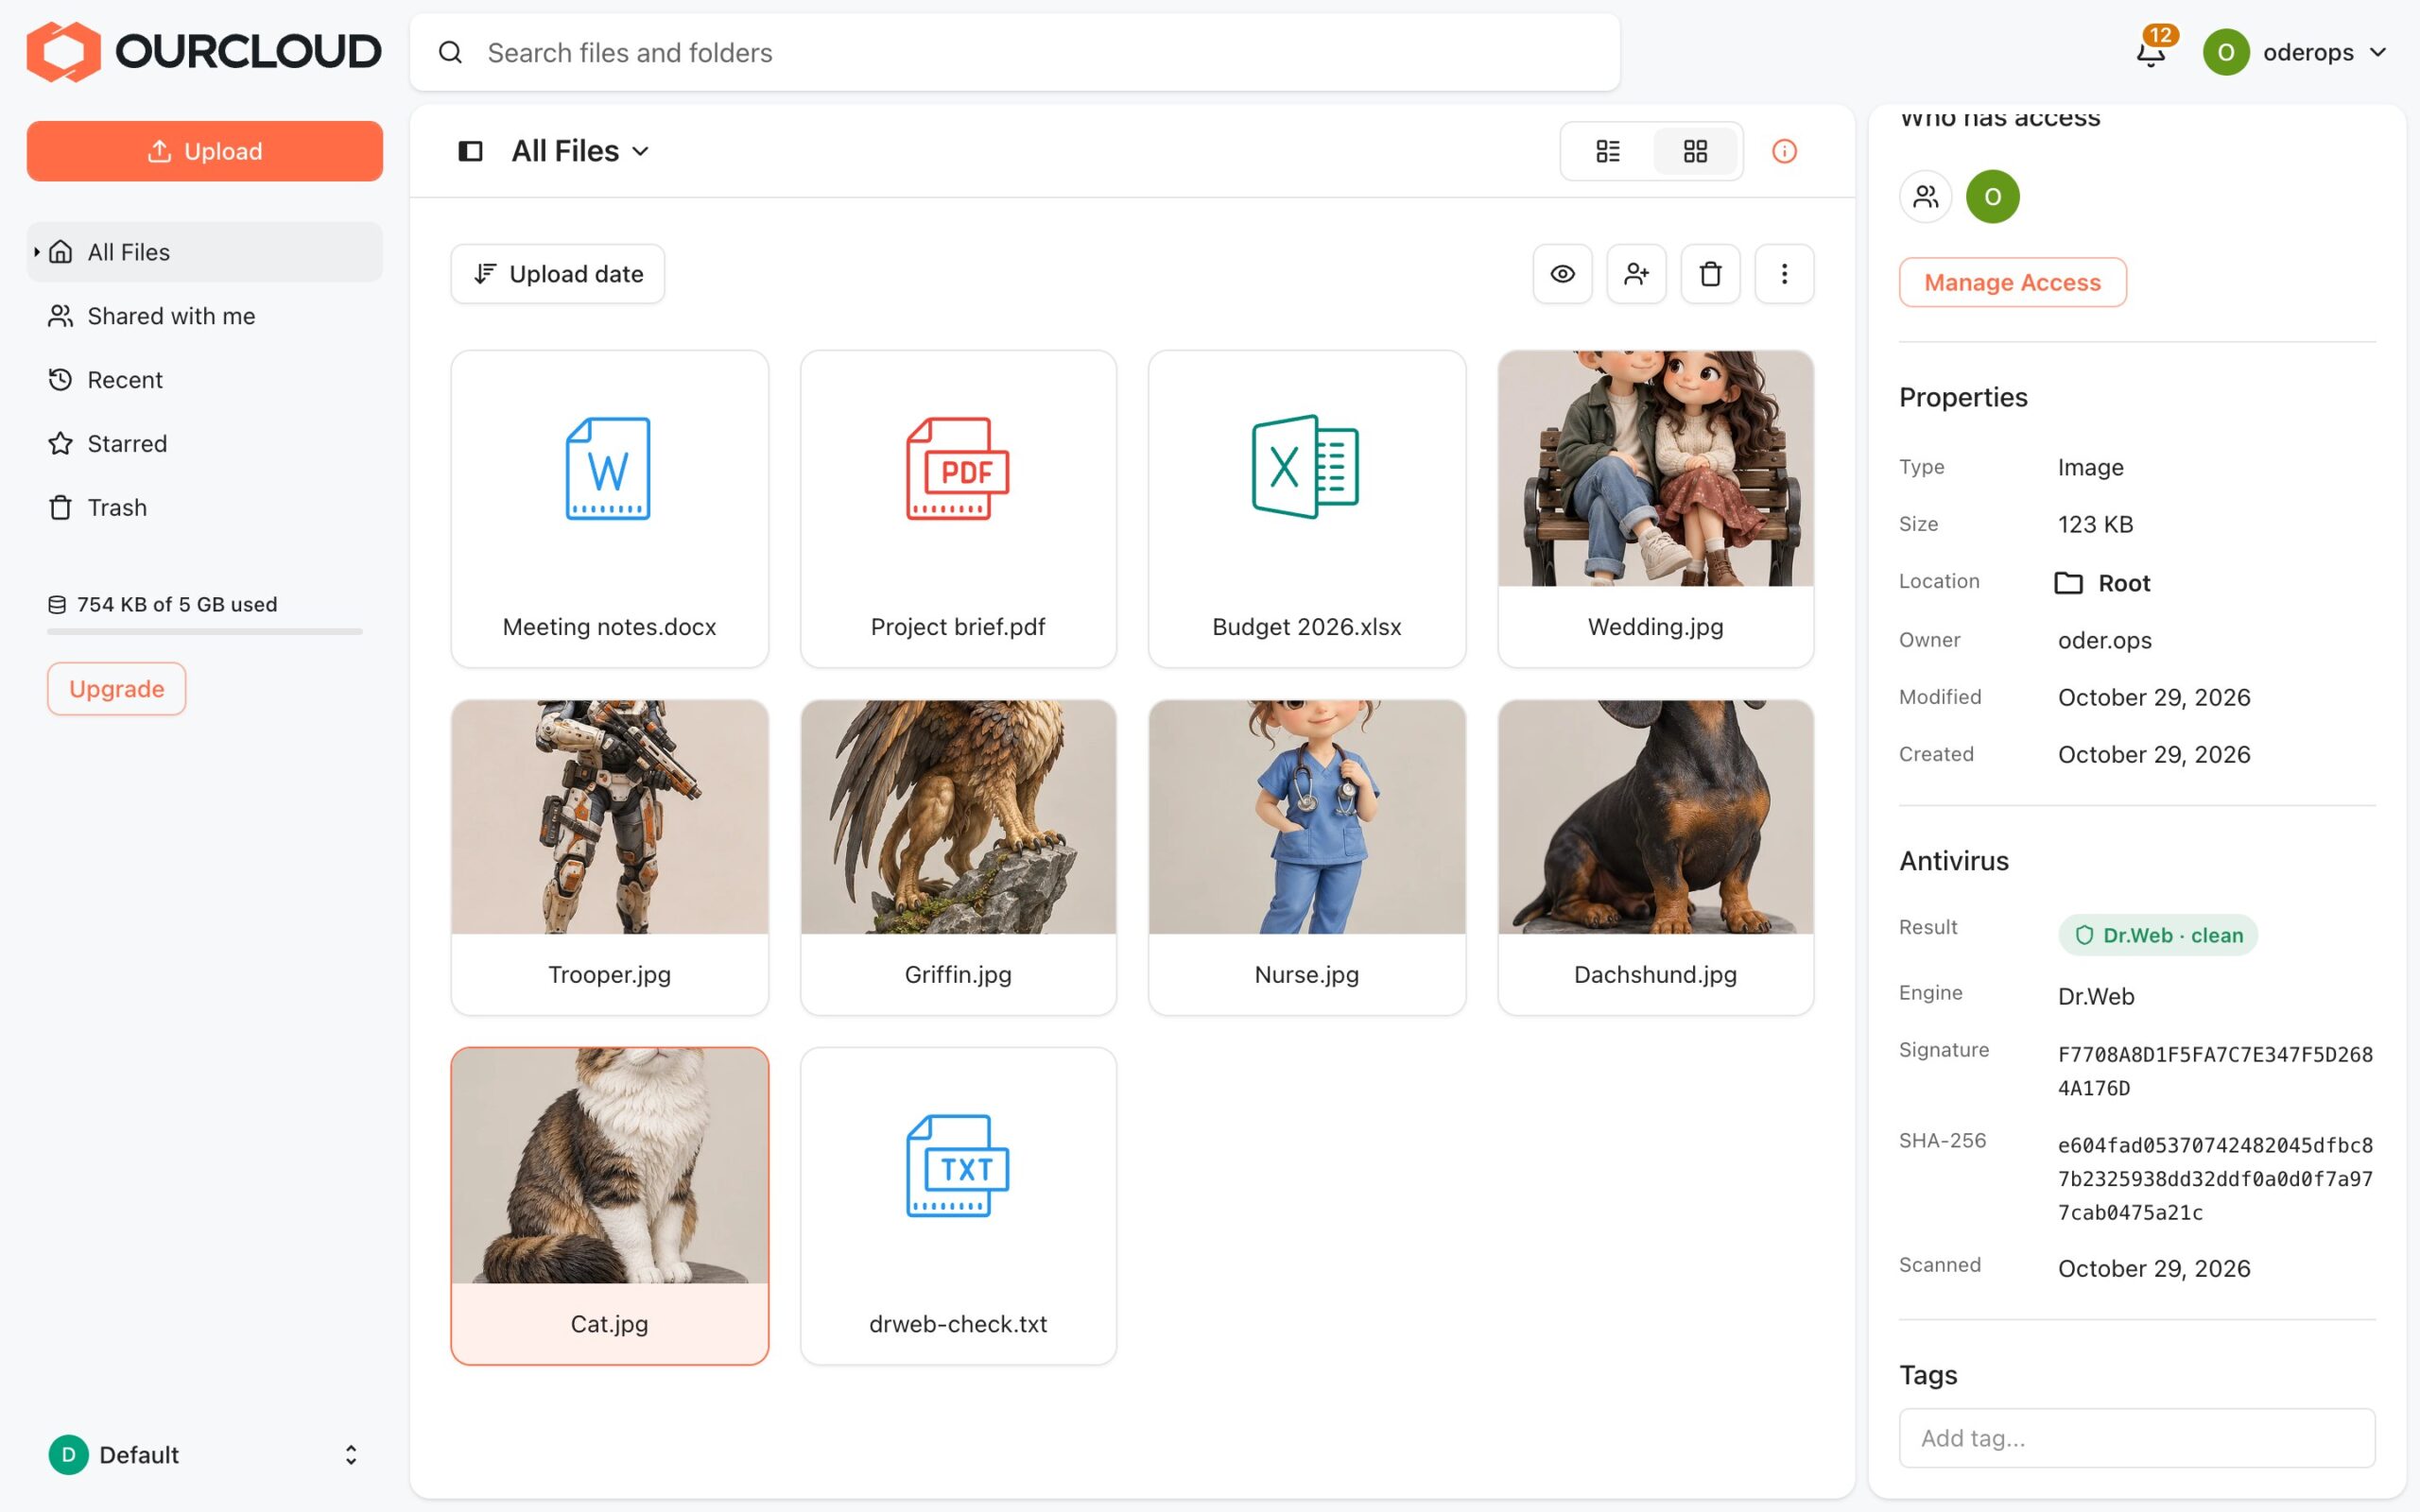Select Meeting notes.docx file
Image resolution: width=2420 pixels, height=1512 pixels.
[610, 509]
